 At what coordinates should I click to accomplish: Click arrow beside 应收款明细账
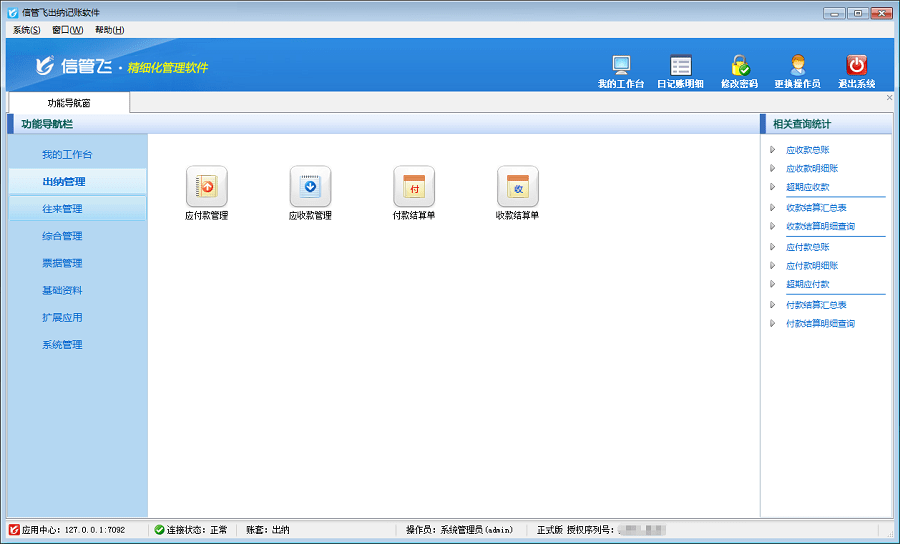click(773, 168)
